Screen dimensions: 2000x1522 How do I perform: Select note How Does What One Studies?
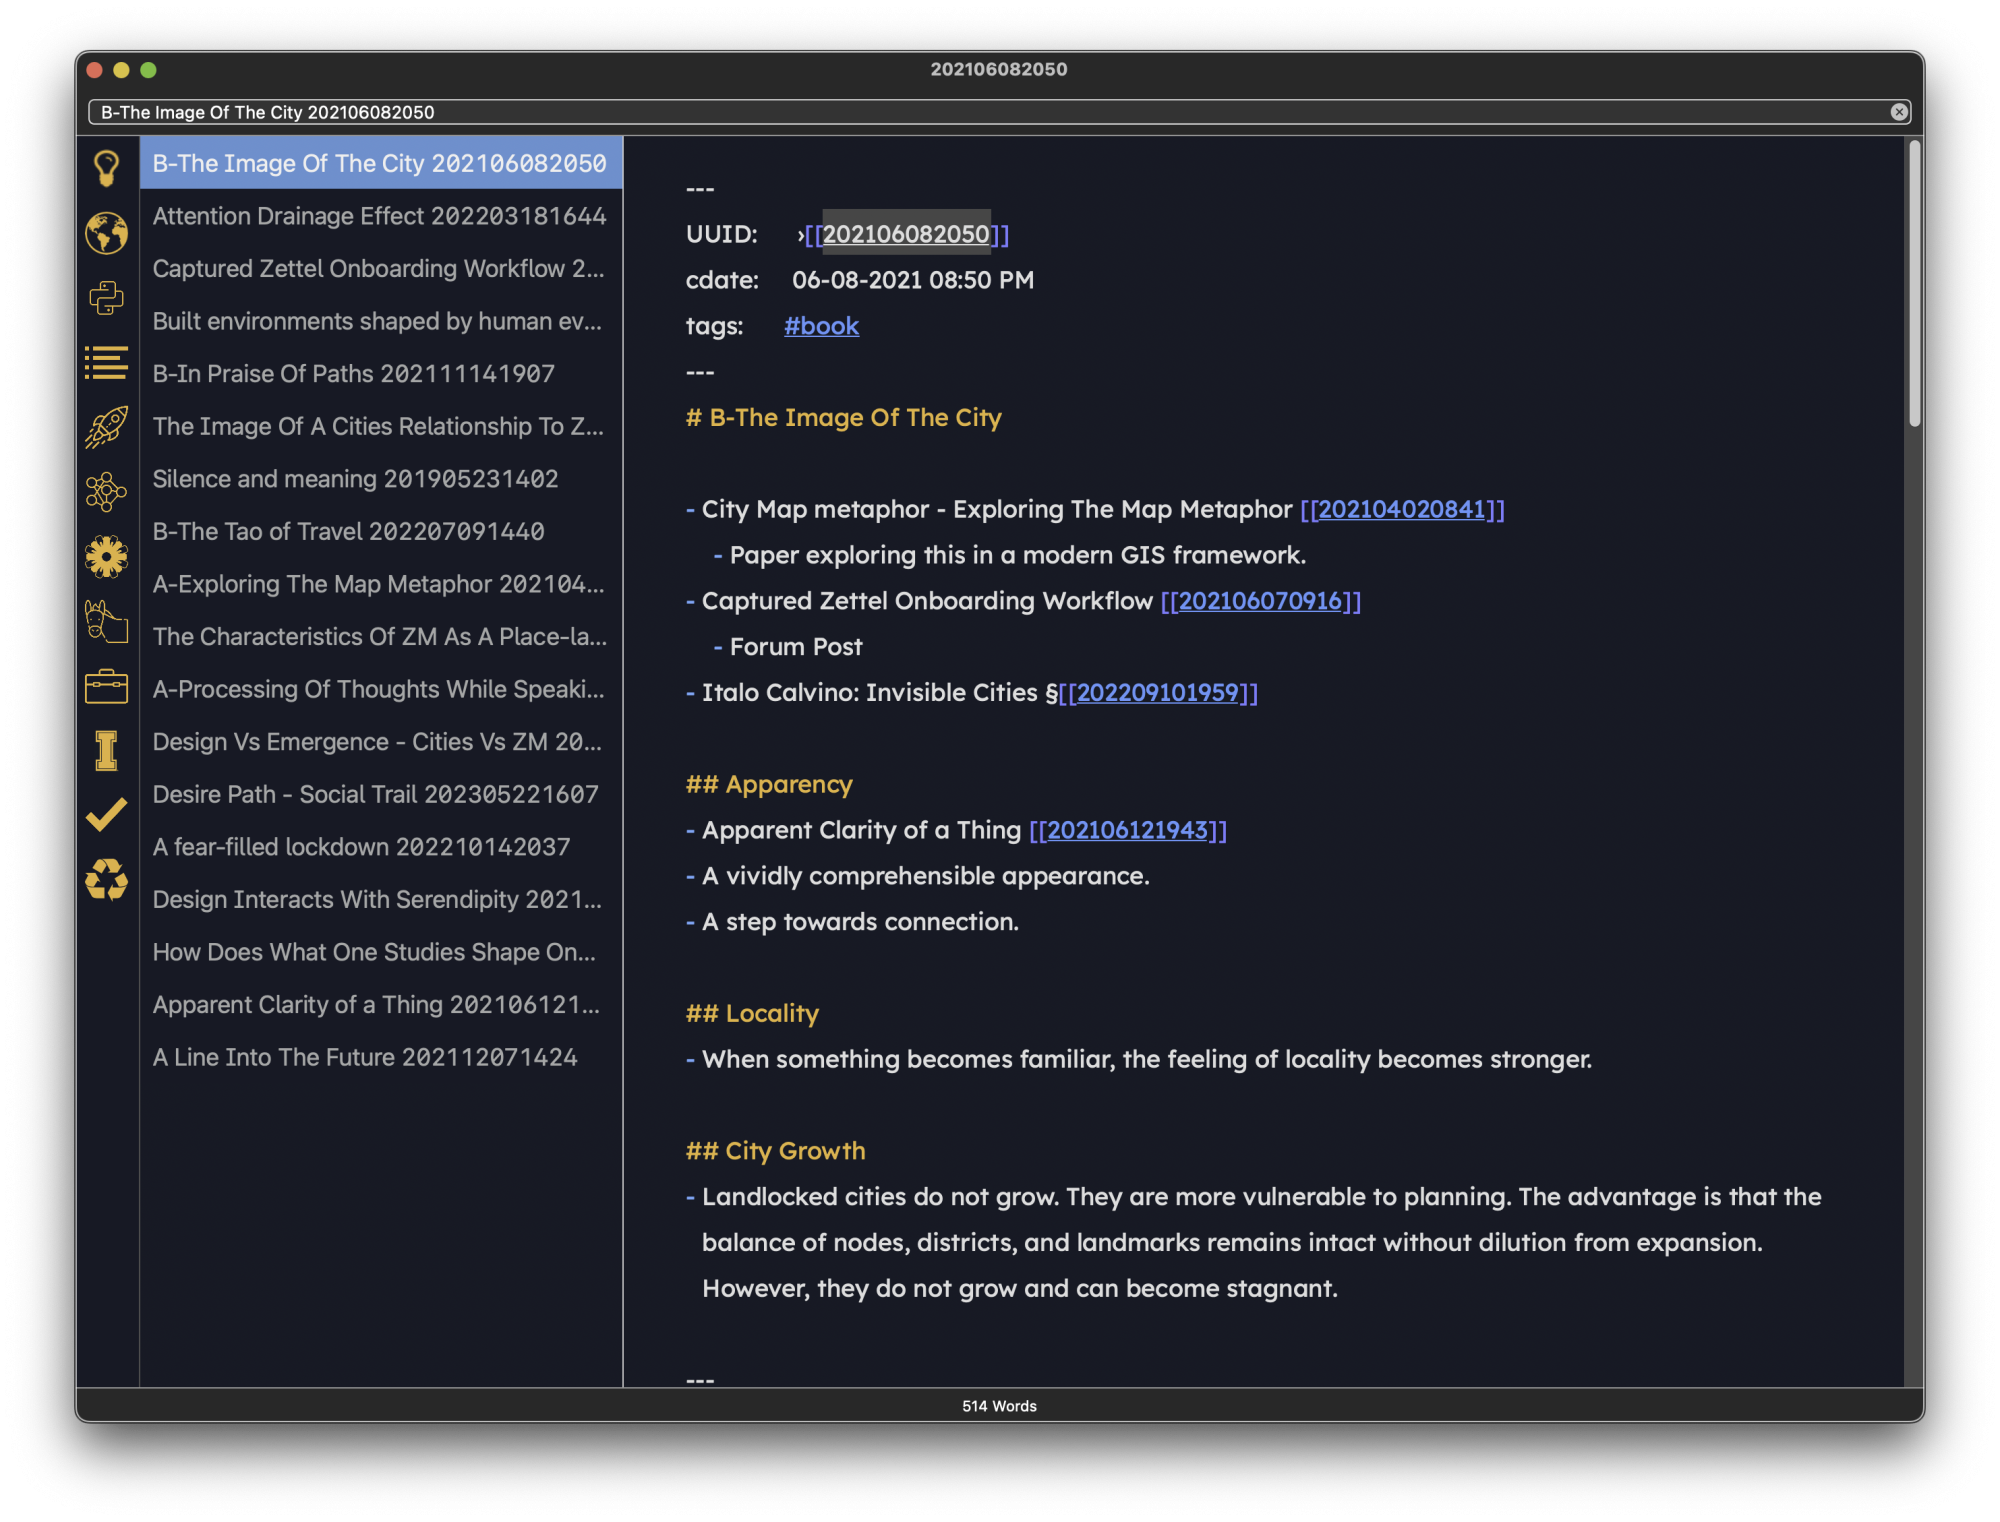click(381, 952)
